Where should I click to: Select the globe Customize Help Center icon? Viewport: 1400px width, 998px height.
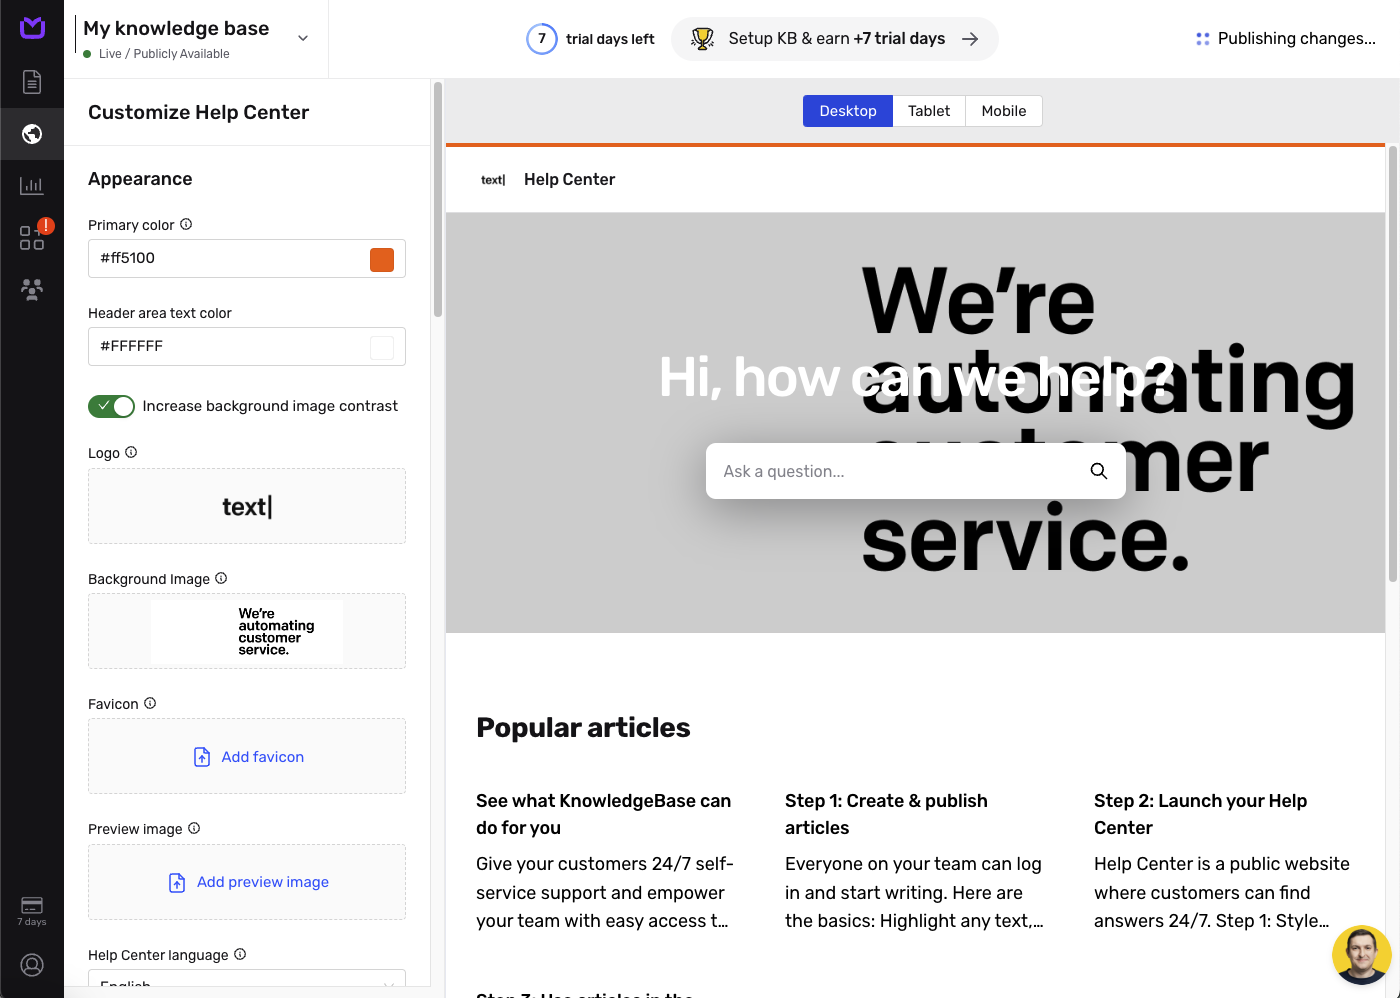coord(32,134)
